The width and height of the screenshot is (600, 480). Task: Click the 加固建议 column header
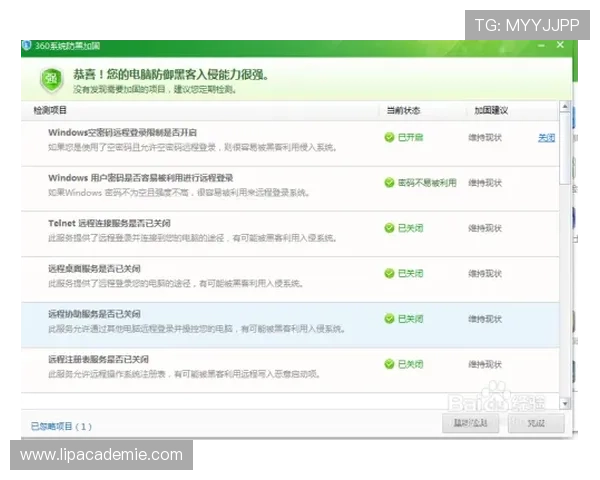click(491, 111)
